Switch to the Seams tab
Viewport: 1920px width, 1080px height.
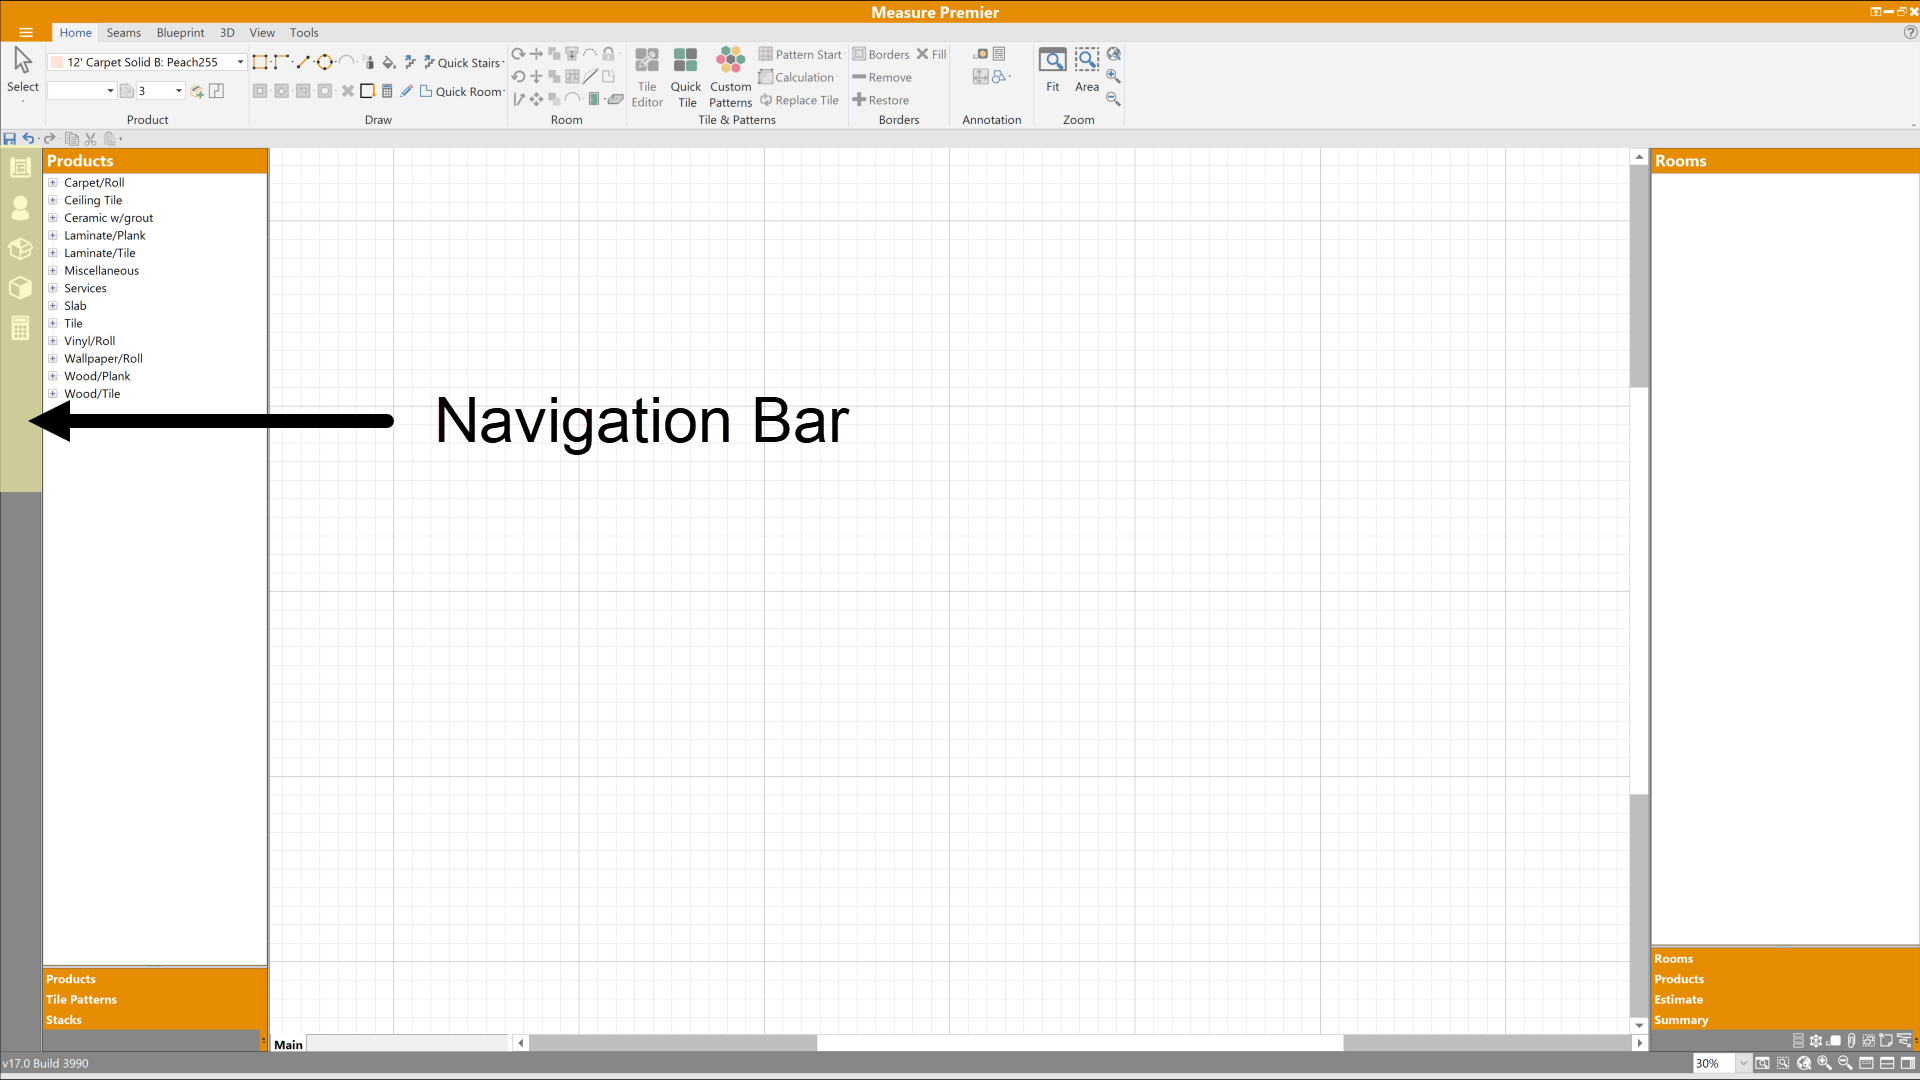tap(124, 33)
